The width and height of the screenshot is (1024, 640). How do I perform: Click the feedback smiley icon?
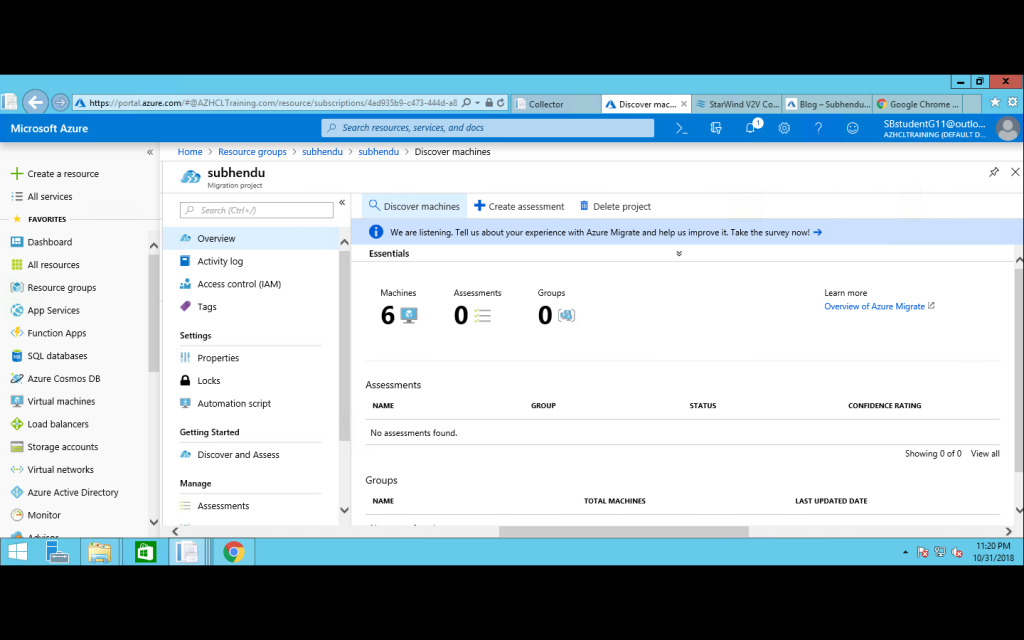tap(852, 129)
